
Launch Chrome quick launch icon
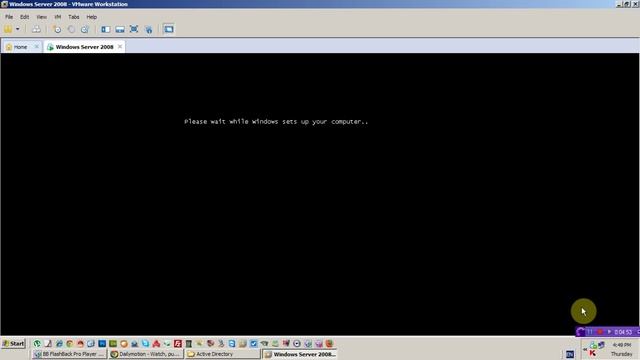[70, 344]
